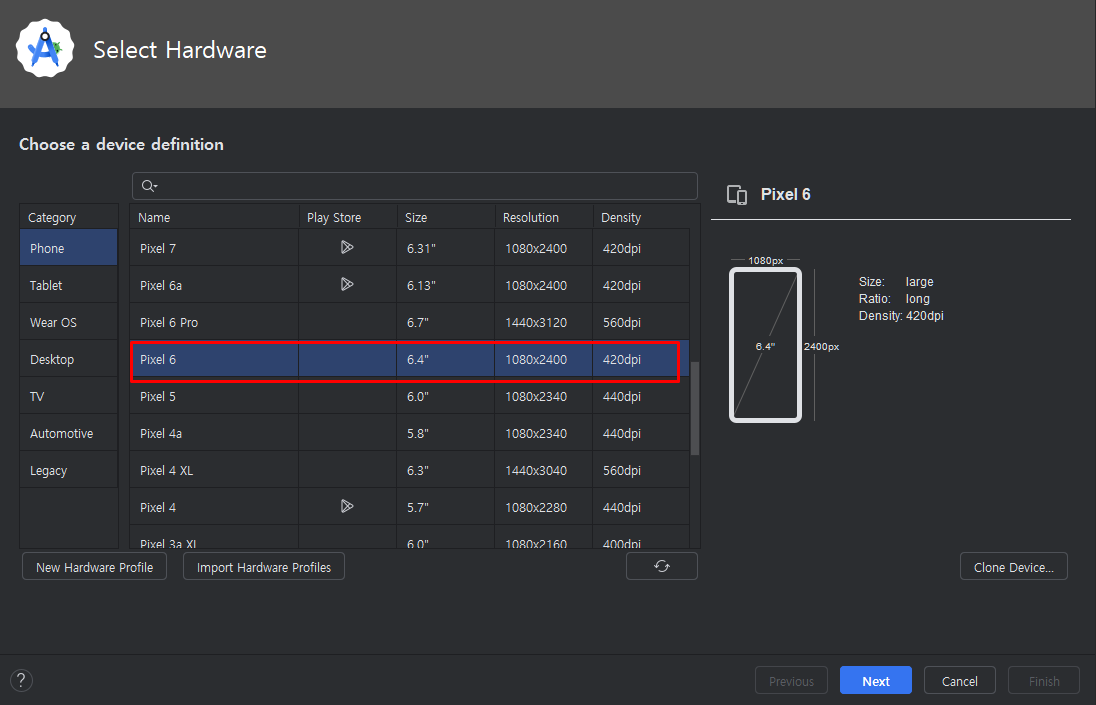The image size is (1096, 705).
Task: Click the refresh device list icon button
Action: (x=662, y=567)
